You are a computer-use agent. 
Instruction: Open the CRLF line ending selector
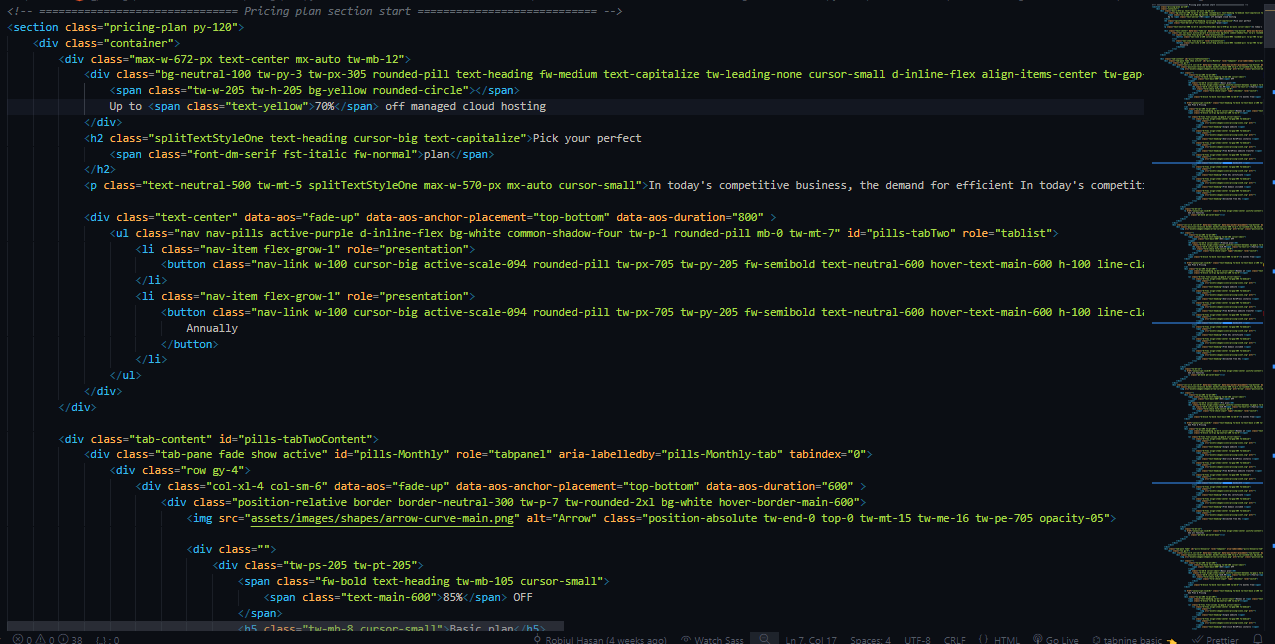[953, 638]
